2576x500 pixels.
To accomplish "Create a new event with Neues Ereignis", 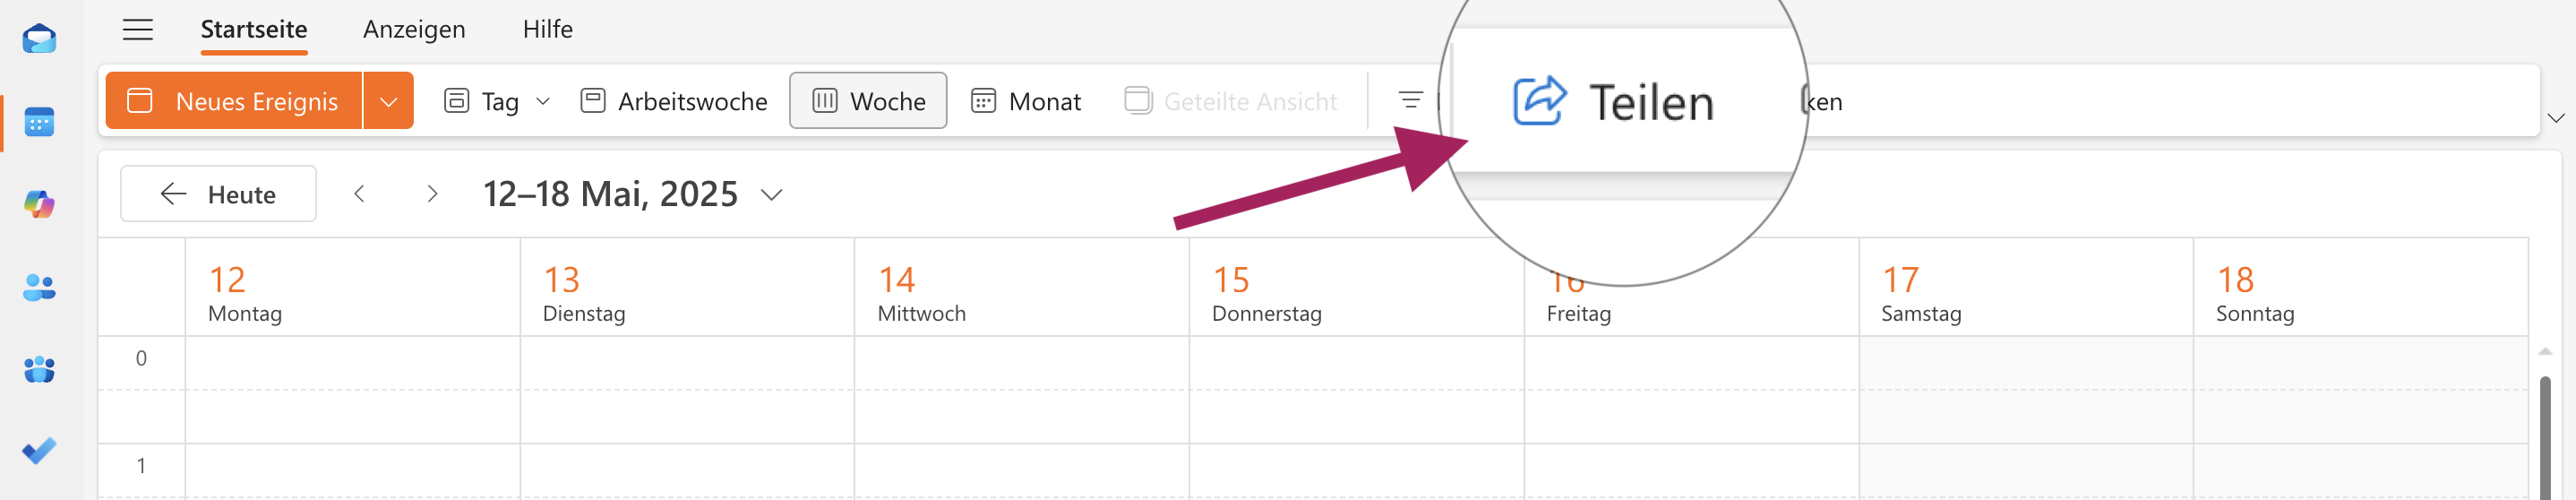I will point(234,101).
